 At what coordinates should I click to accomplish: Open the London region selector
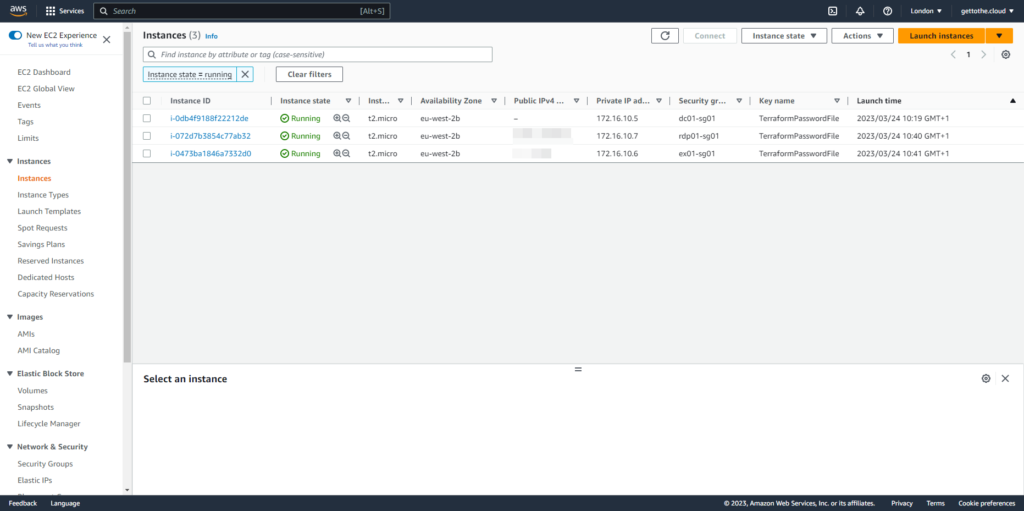click(926, 11)
